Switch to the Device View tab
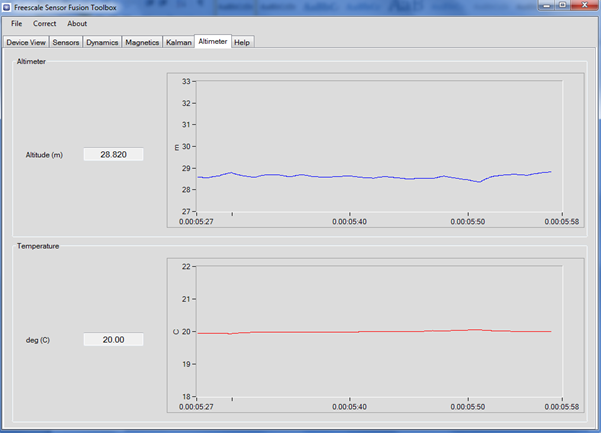601x433 pixels. pos(26,42)
